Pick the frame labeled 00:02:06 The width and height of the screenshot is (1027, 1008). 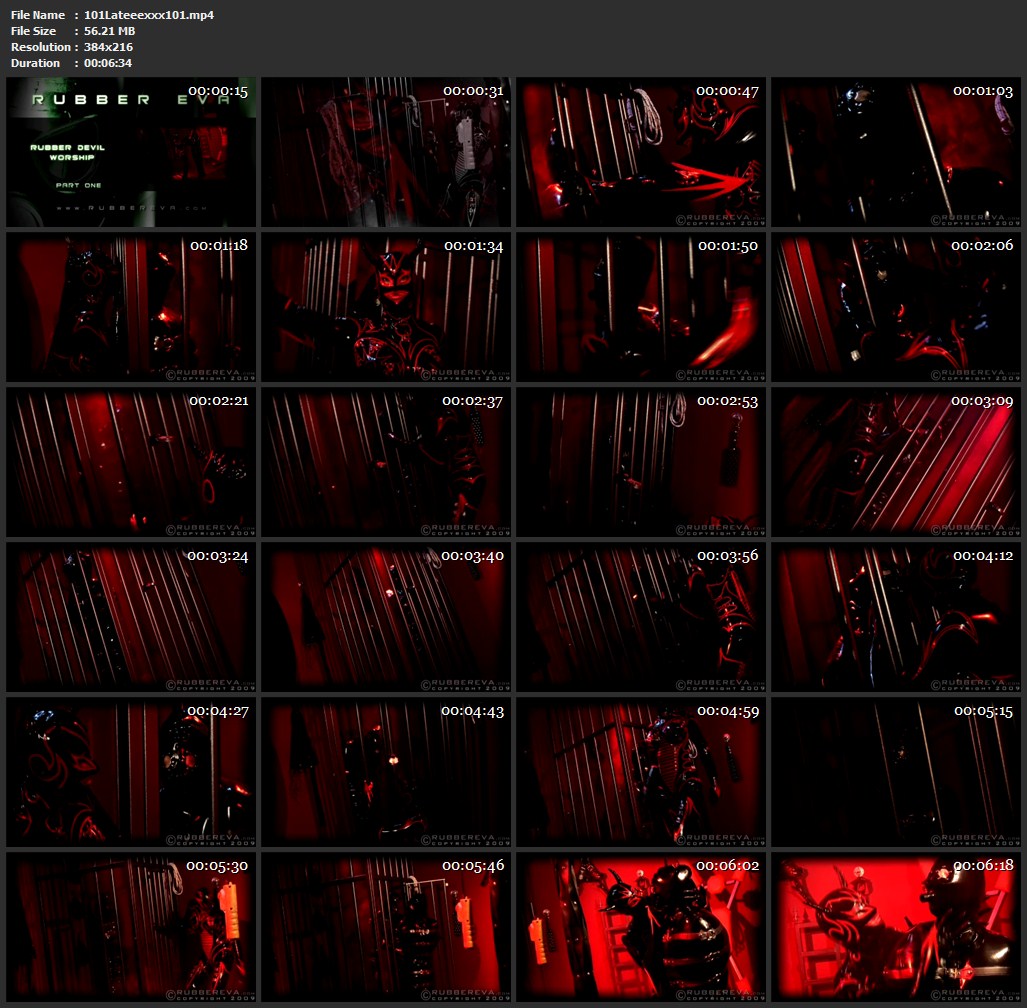895,307
